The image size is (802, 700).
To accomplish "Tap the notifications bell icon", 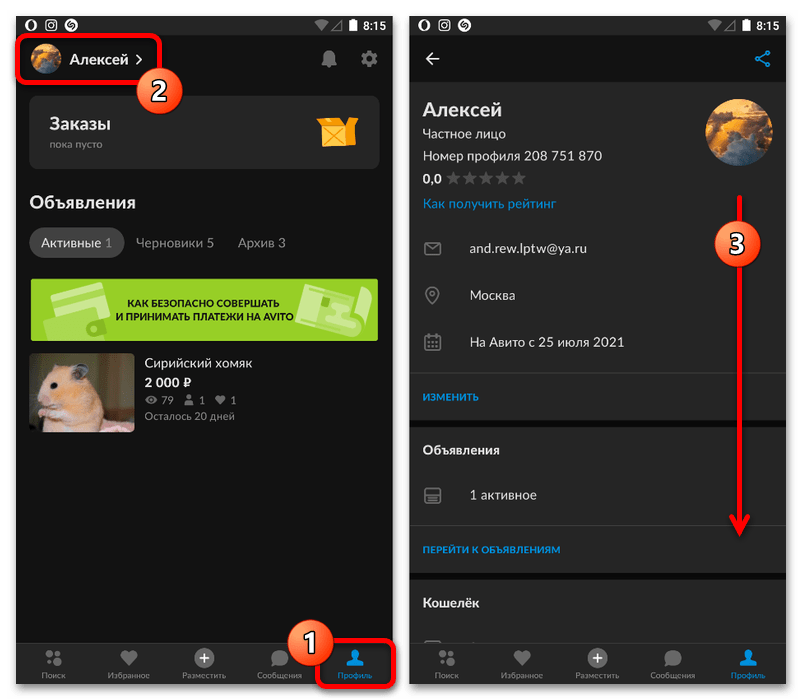I will tap(329, 60).
